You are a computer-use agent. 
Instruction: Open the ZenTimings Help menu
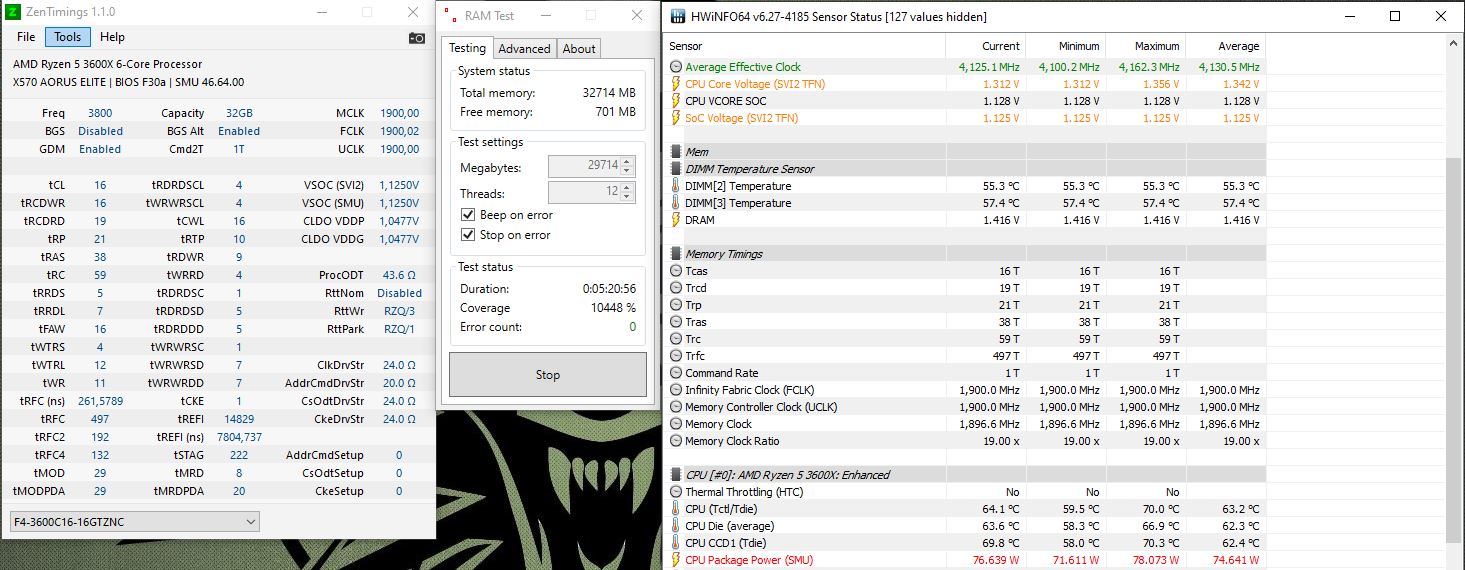(x=113, y=37)
